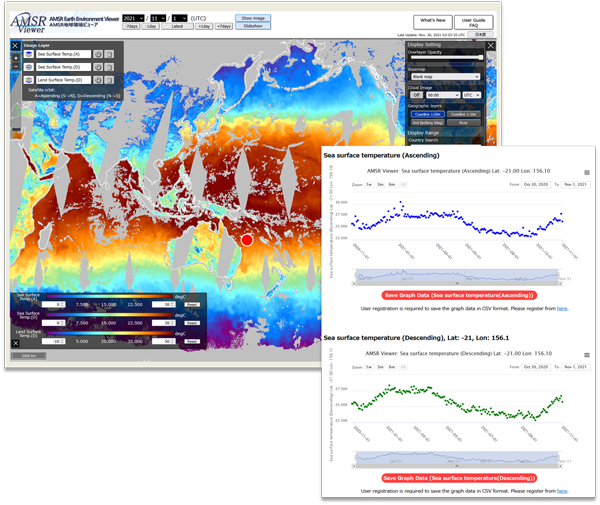
Task: Select Sea Surface Temp.(A) layer field
Action: pos(64,54)
